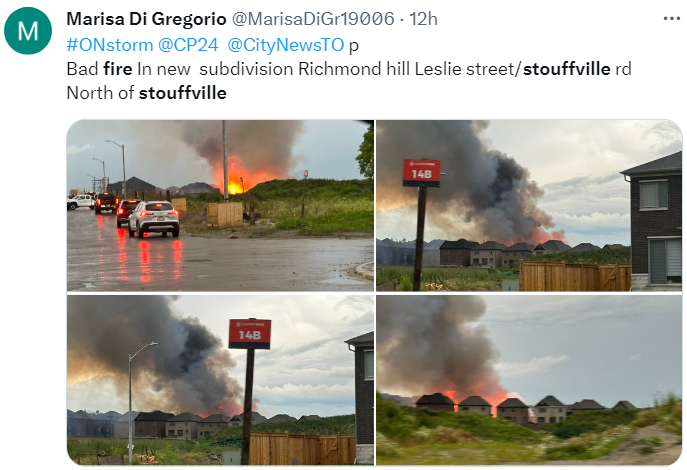Click the wooden fence in top-right photo
Image resolution: width=687 pixels, height=470 pixels.
coord(575,275)
